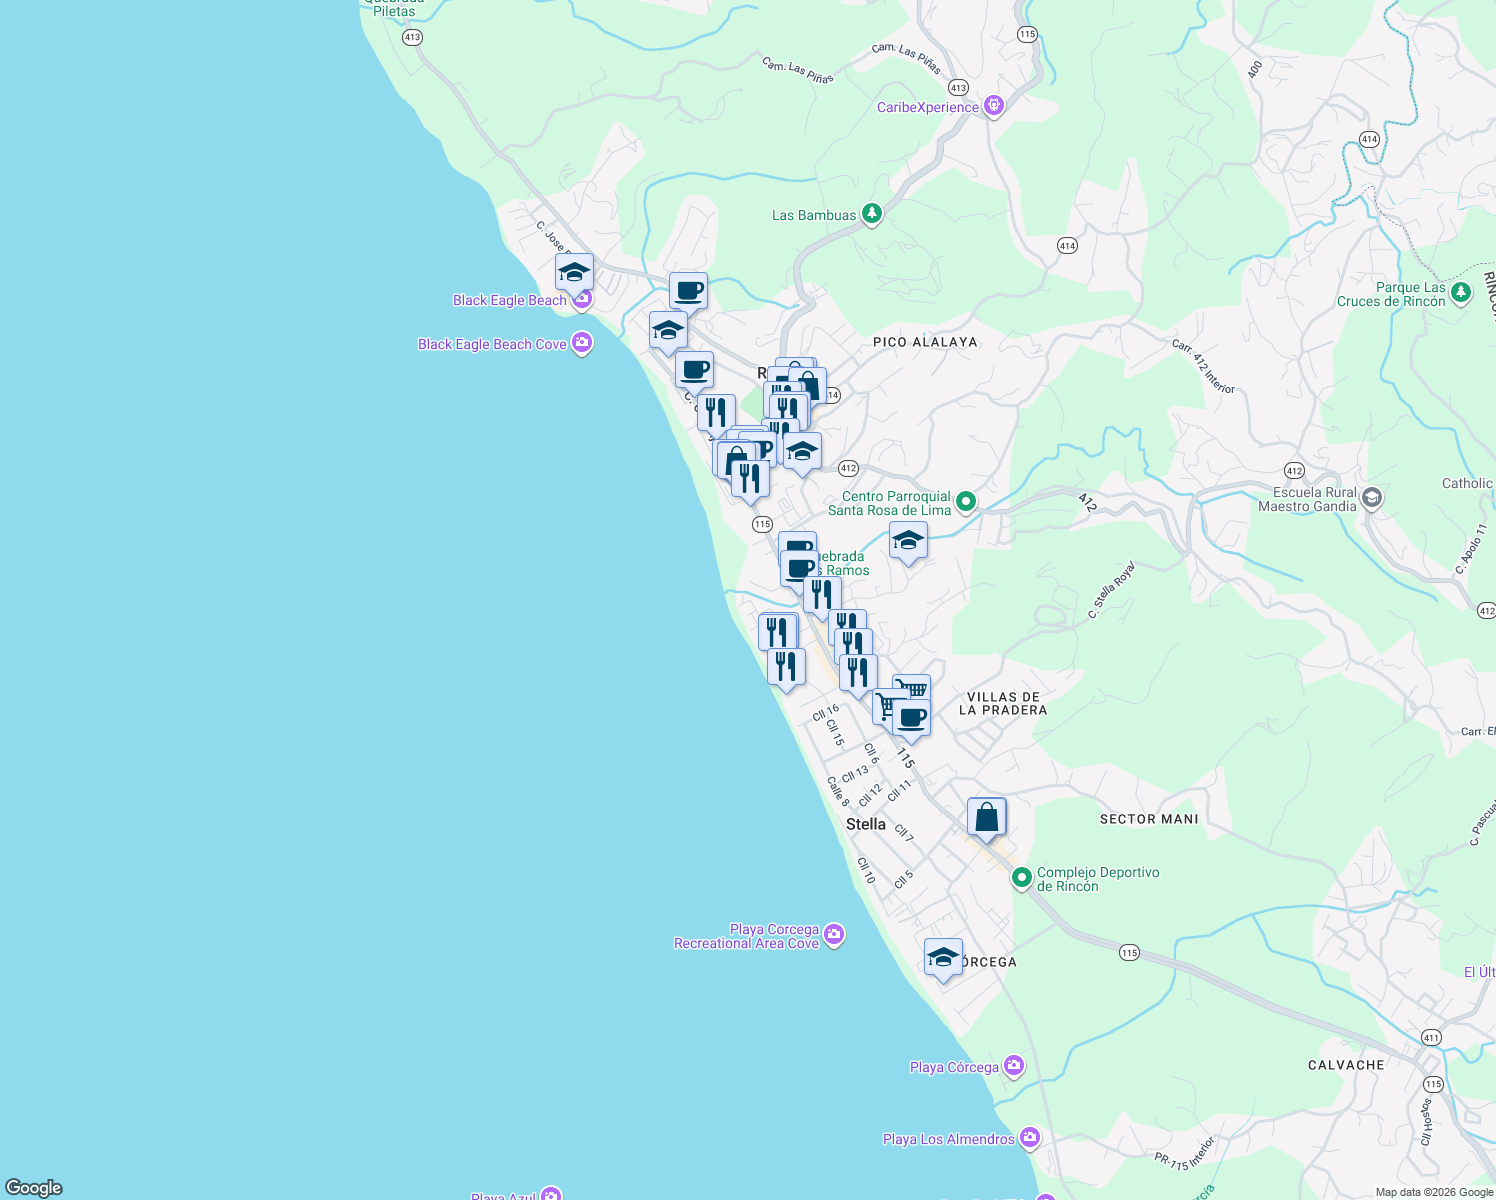Click the Complejo Deportivo de Rincón marker
Viewport: 1496px width, 1200px height.
tap(1023, 876)
